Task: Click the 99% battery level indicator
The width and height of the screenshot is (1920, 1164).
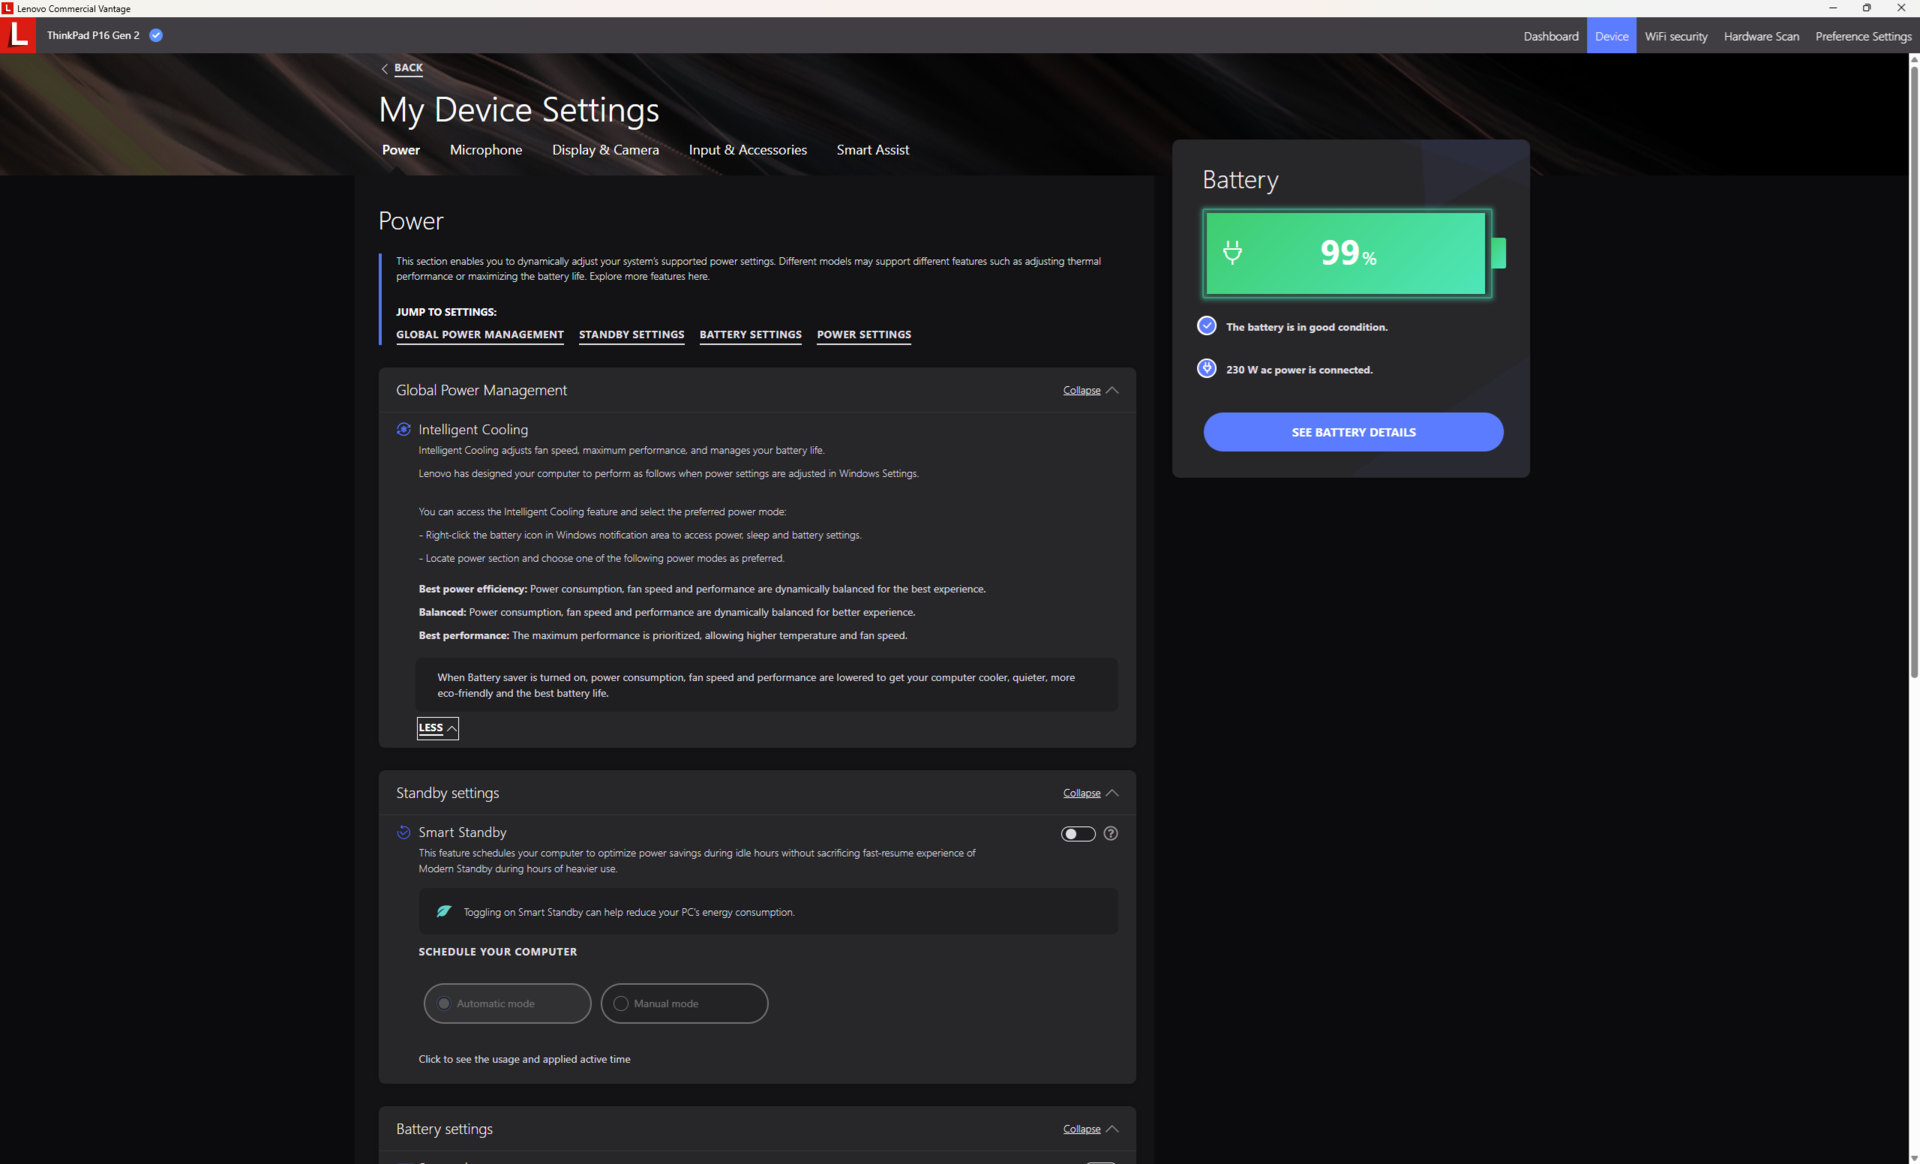Action: coord(1347,253)
